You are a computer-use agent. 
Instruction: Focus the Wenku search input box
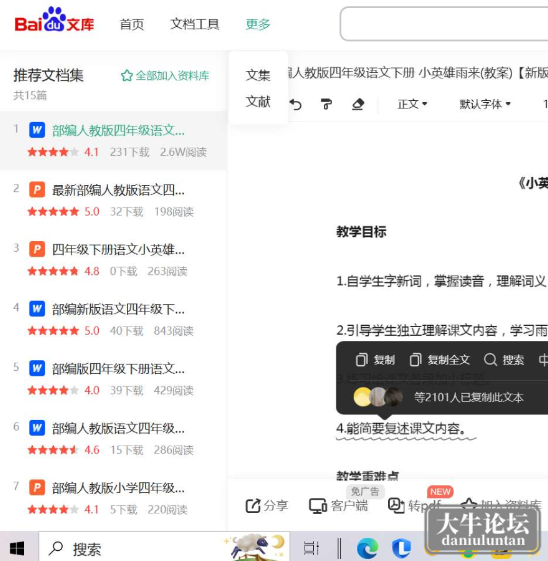[444, 24]
